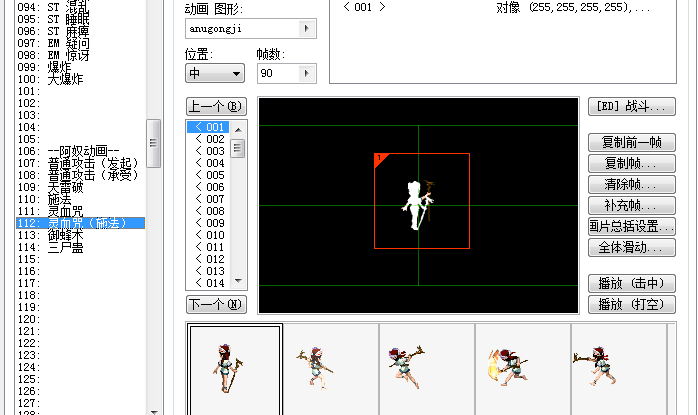Select the < 001 > timing row entry

pyautogui.click(x=502, y=7)
